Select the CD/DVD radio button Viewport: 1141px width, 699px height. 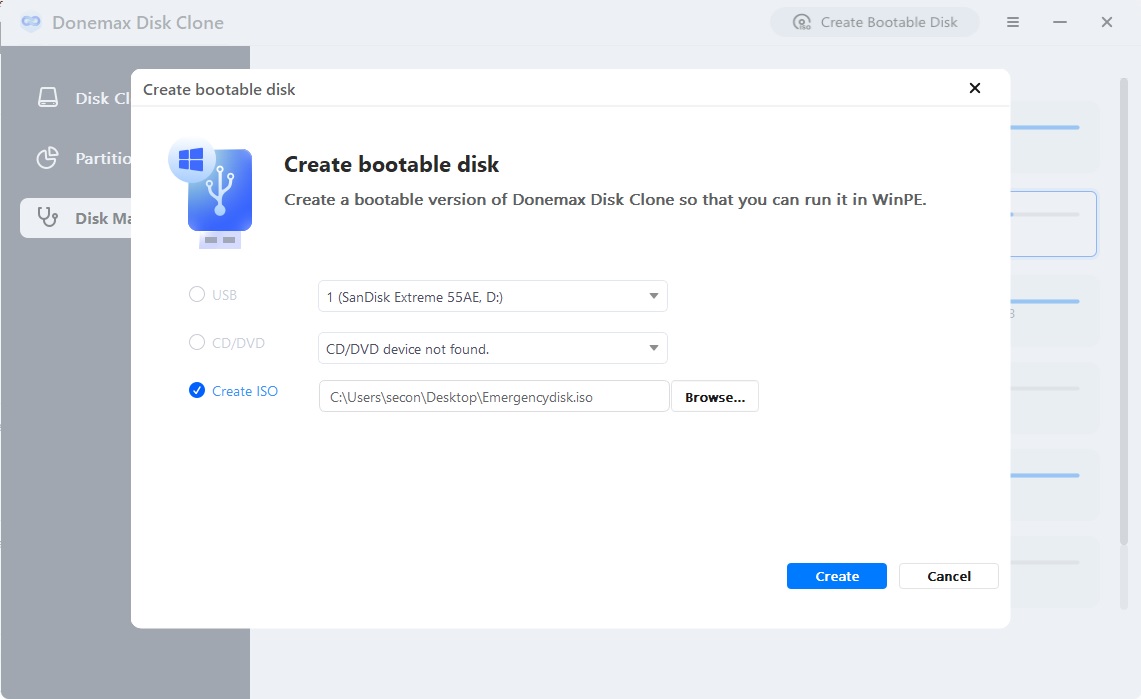(196, 342)
